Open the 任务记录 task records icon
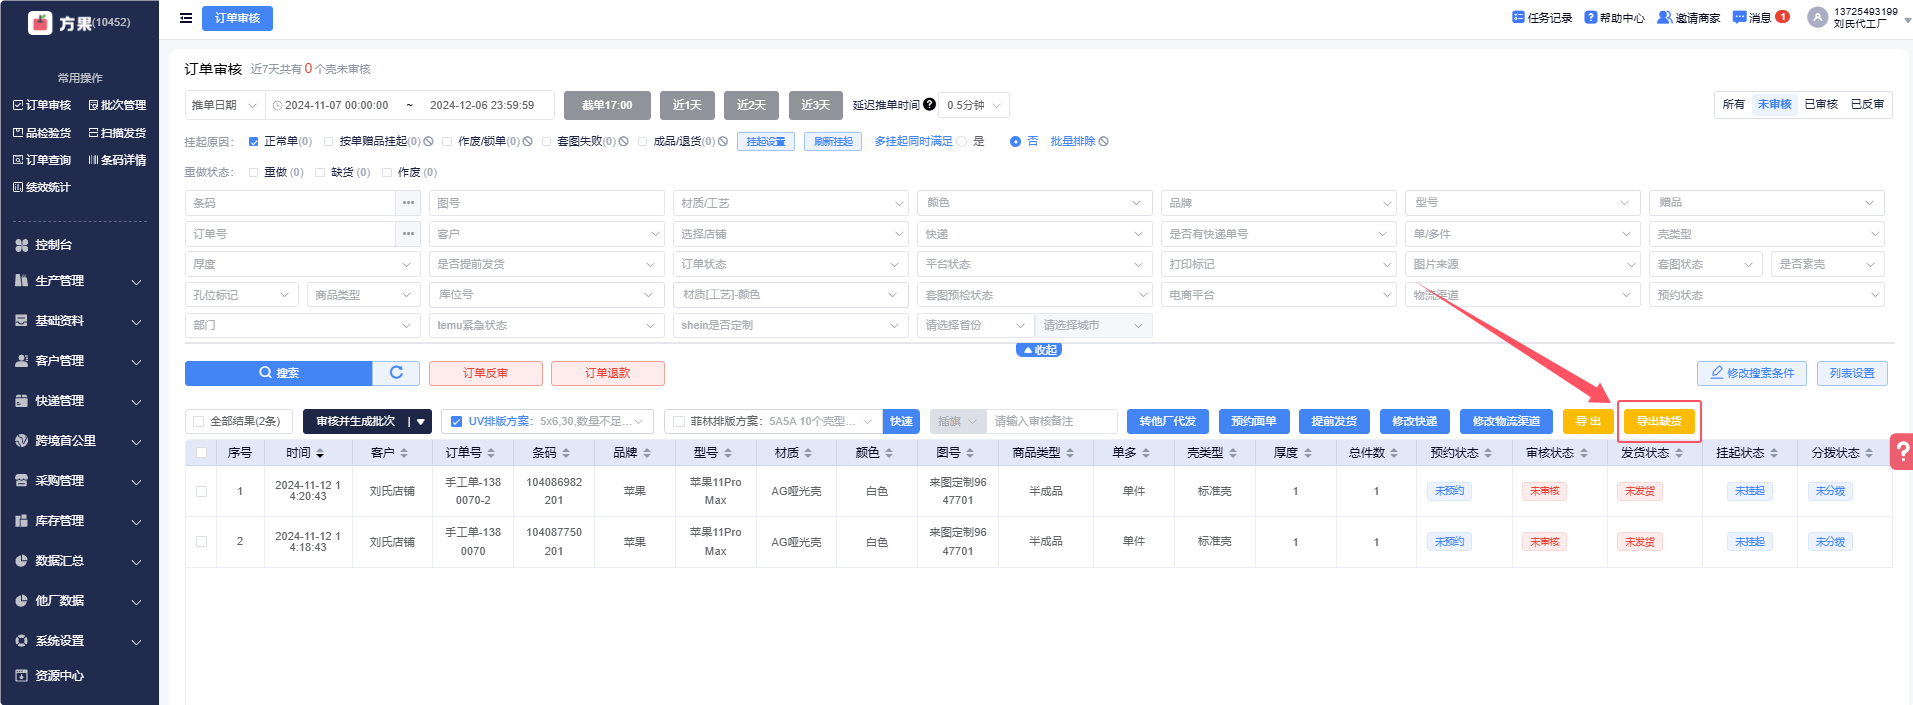1913x705 pixels. pos(1518,18)
